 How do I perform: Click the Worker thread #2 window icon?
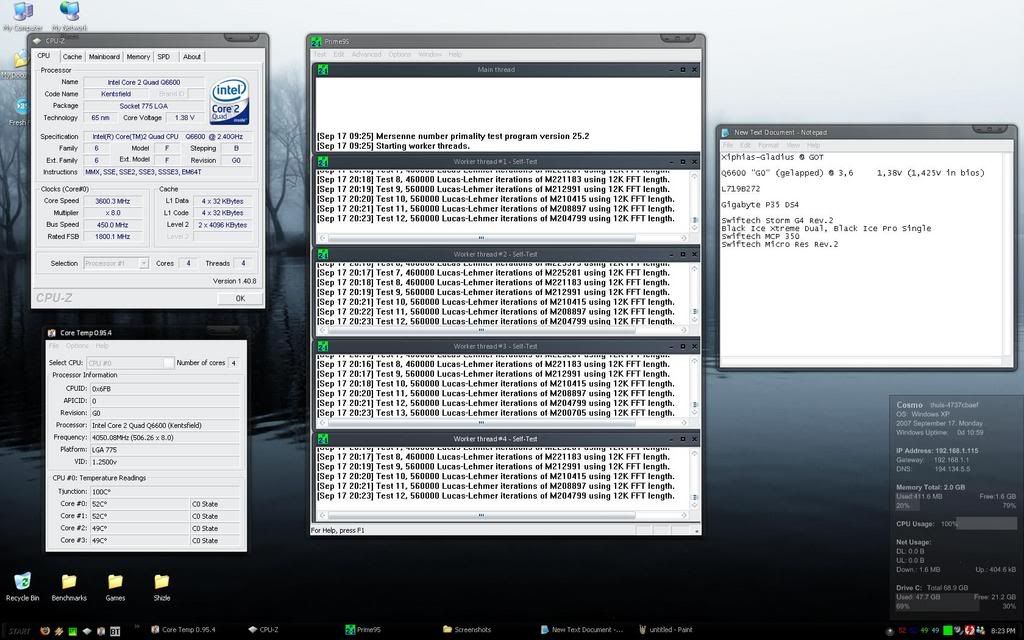[323, 254]
